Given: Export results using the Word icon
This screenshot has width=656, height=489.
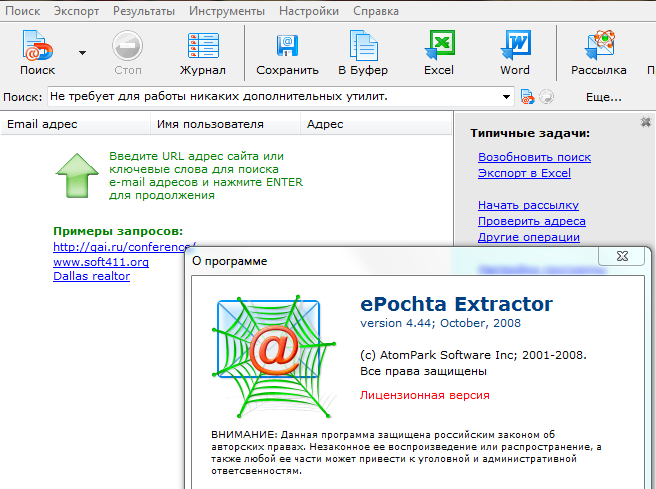Looking at the screenshot, I should click(515, 52).
